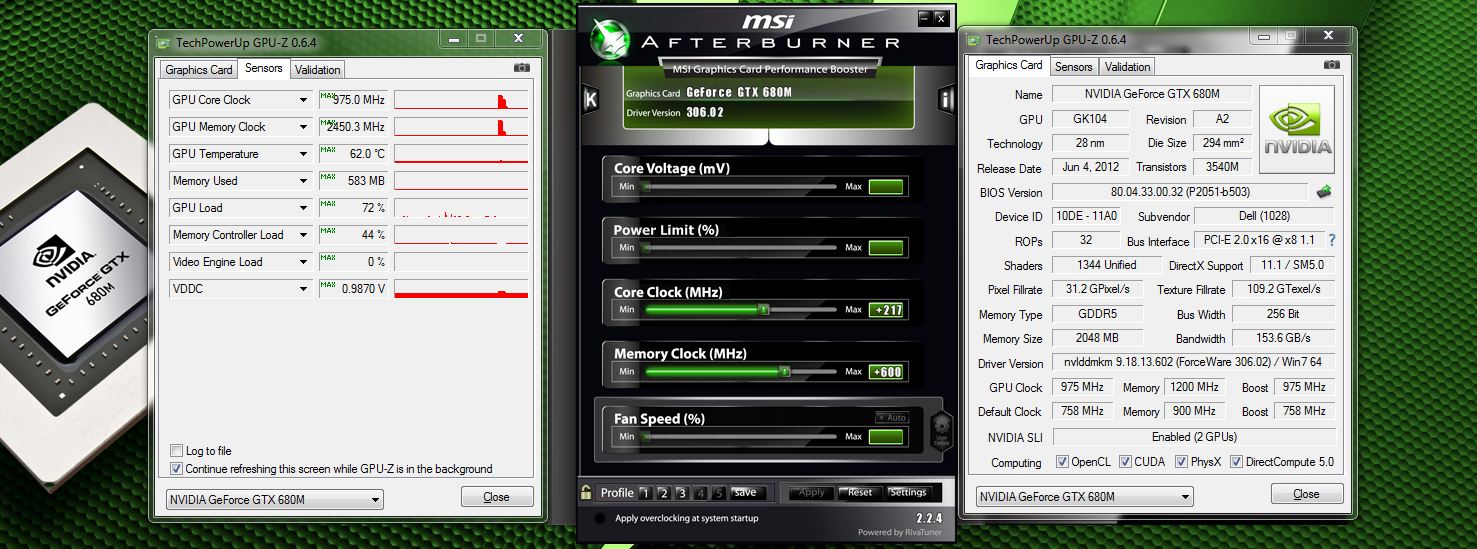This screenshot has width=1477, height=549.
Task: Load Afterburner profile slot 1
Action: click(645, 492)
